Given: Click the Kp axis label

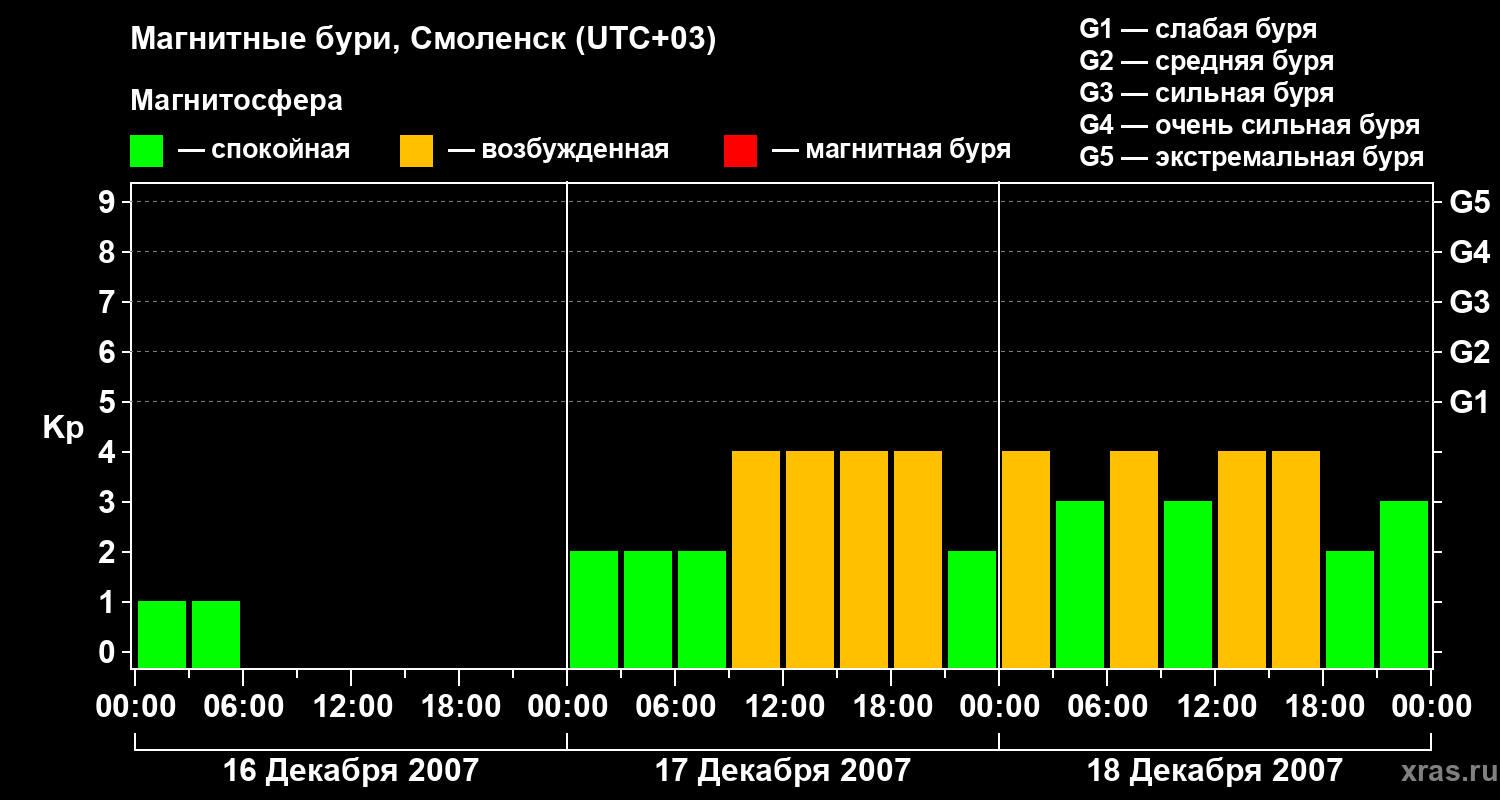Looking at the screenshot, I should pos(63,428).
